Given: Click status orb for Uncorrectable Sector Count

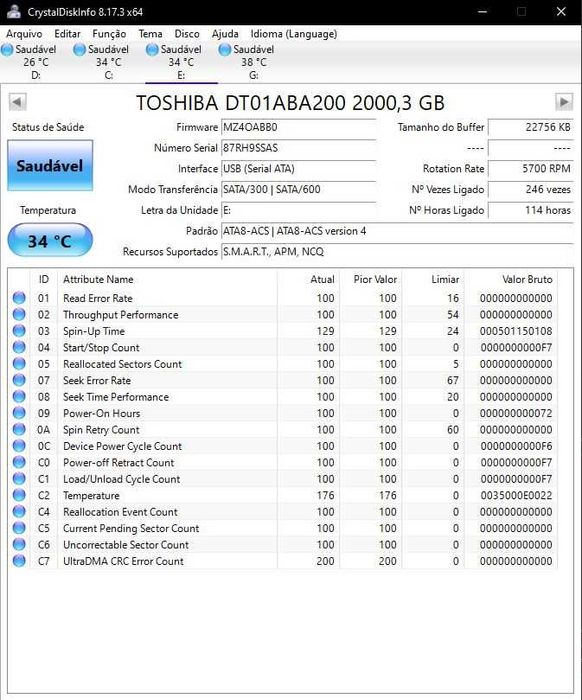Looking at the screenshot, I should tap(19, 544).
